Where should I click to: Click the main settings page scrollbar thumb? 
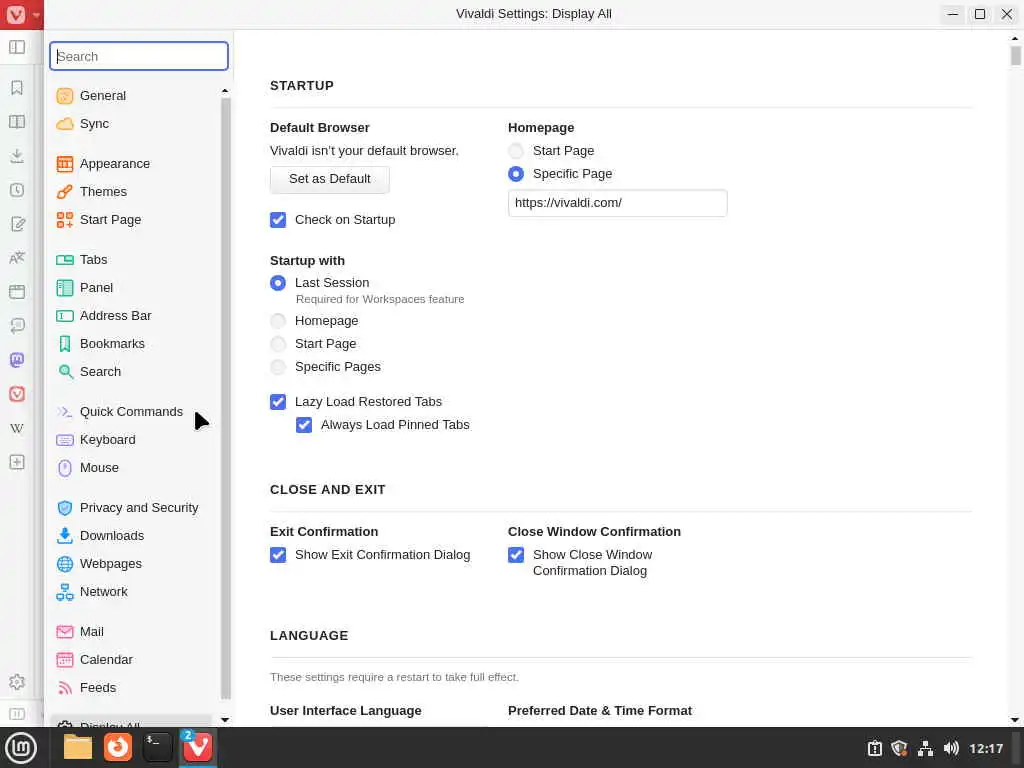coord(1015,56)
